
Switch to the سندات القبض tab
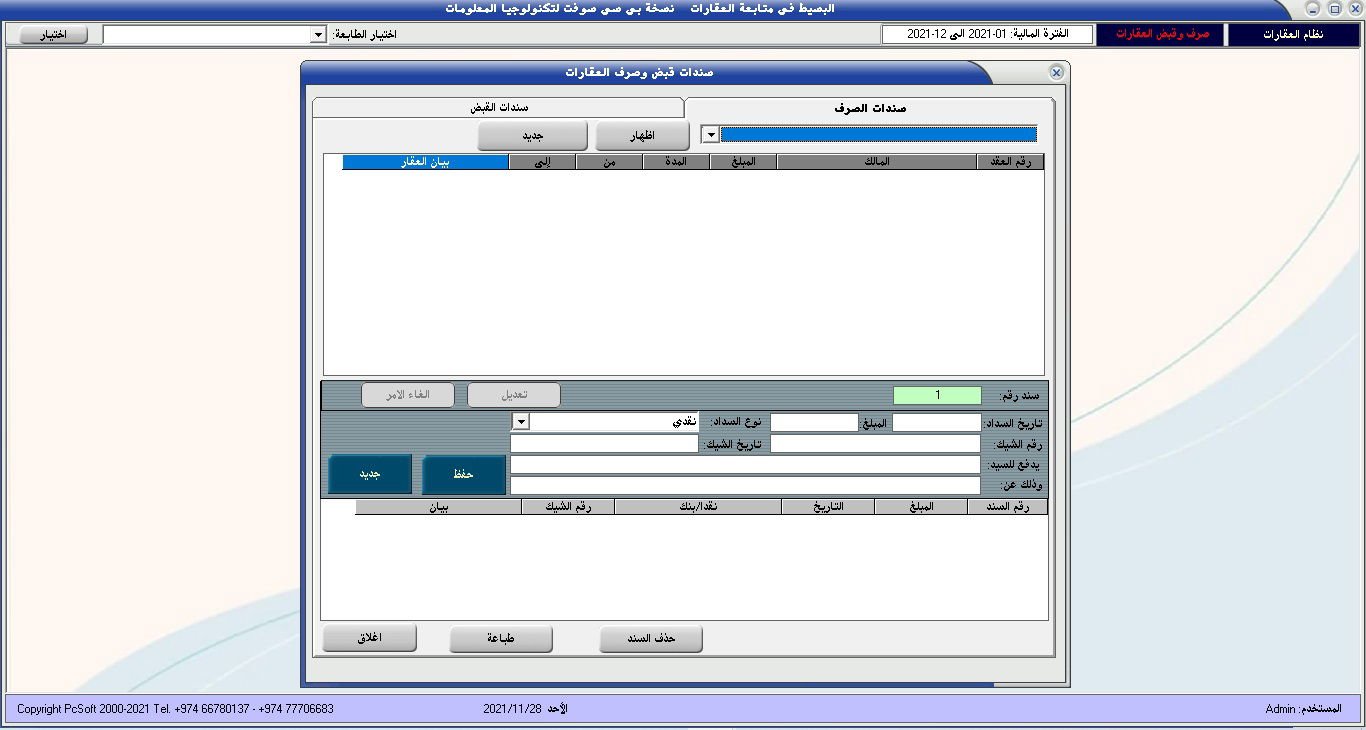497,106
